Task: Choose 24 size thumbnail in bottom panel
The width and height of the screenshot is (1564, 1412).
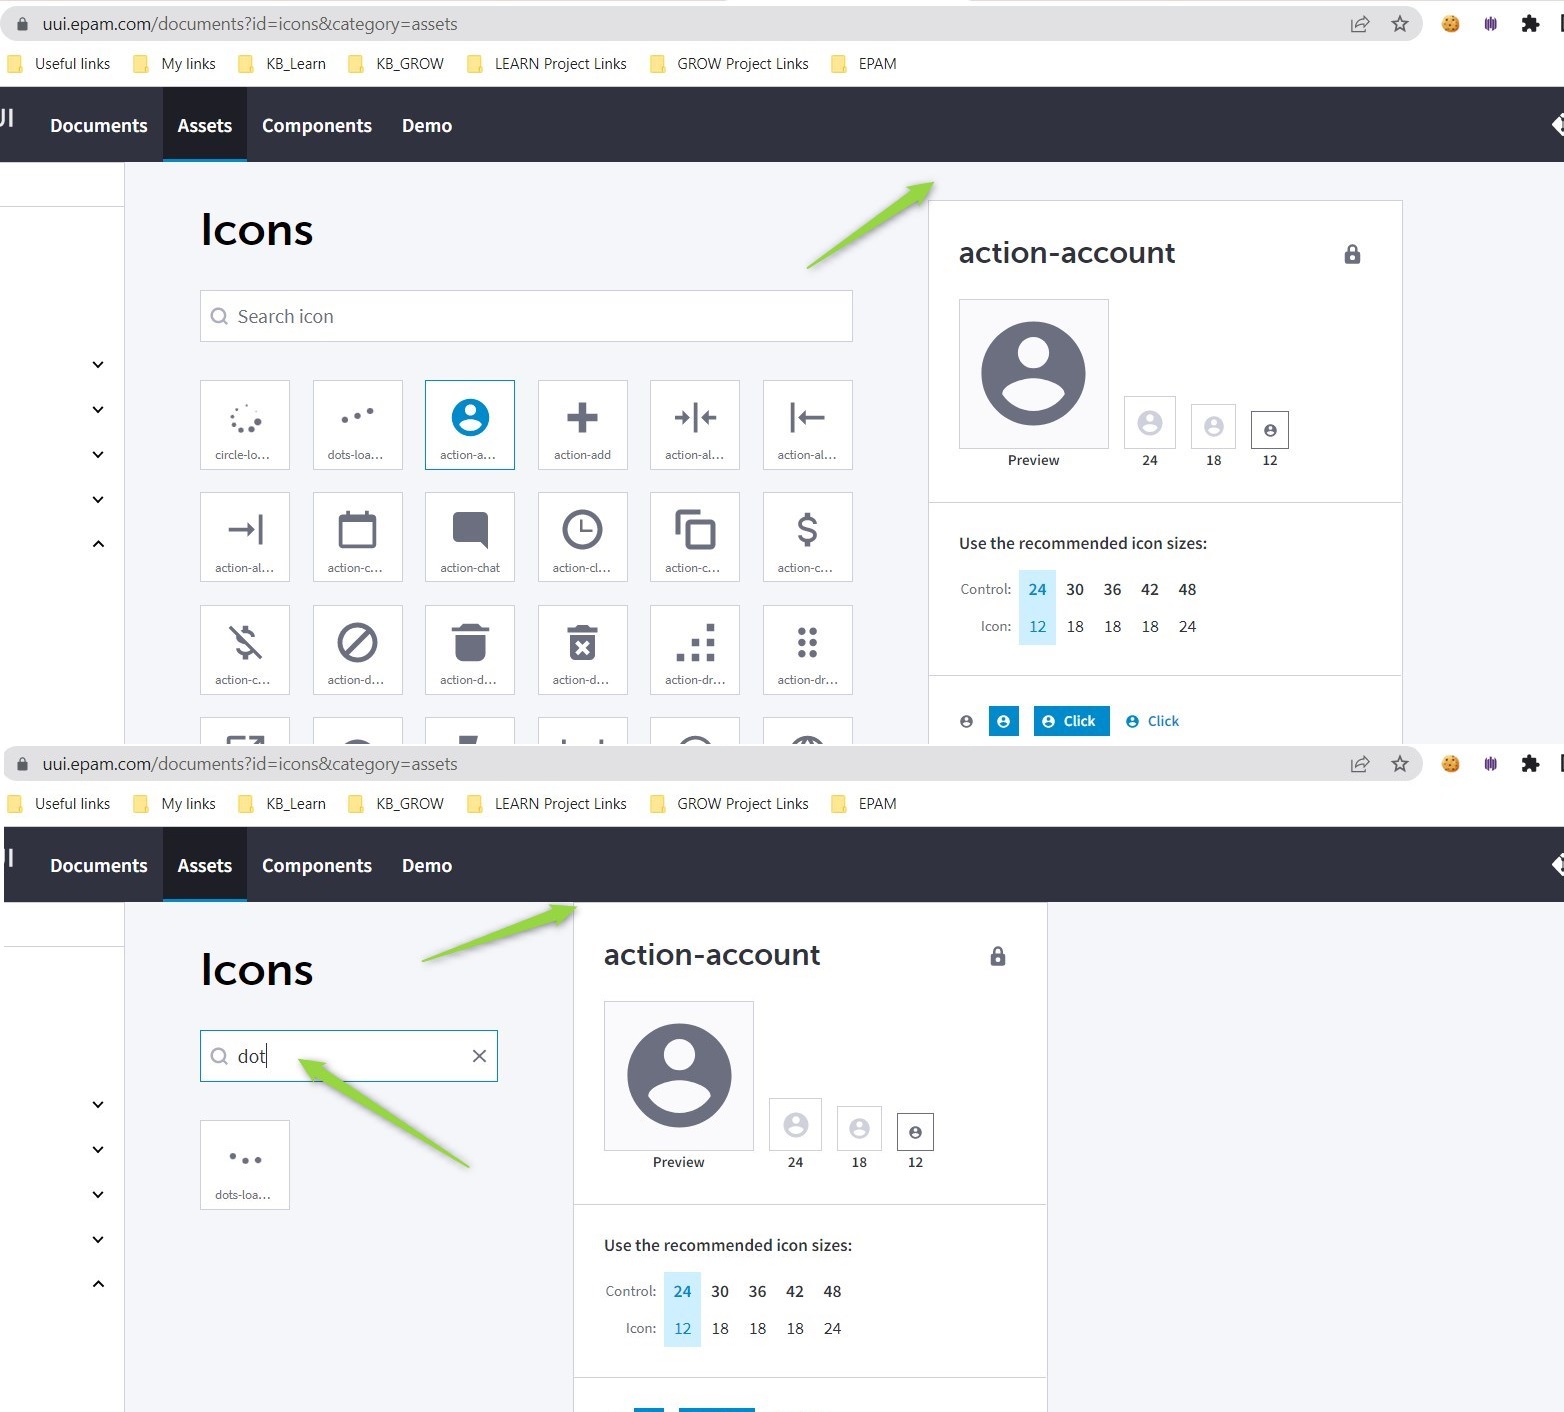Action: click(x=795, y=1125)
